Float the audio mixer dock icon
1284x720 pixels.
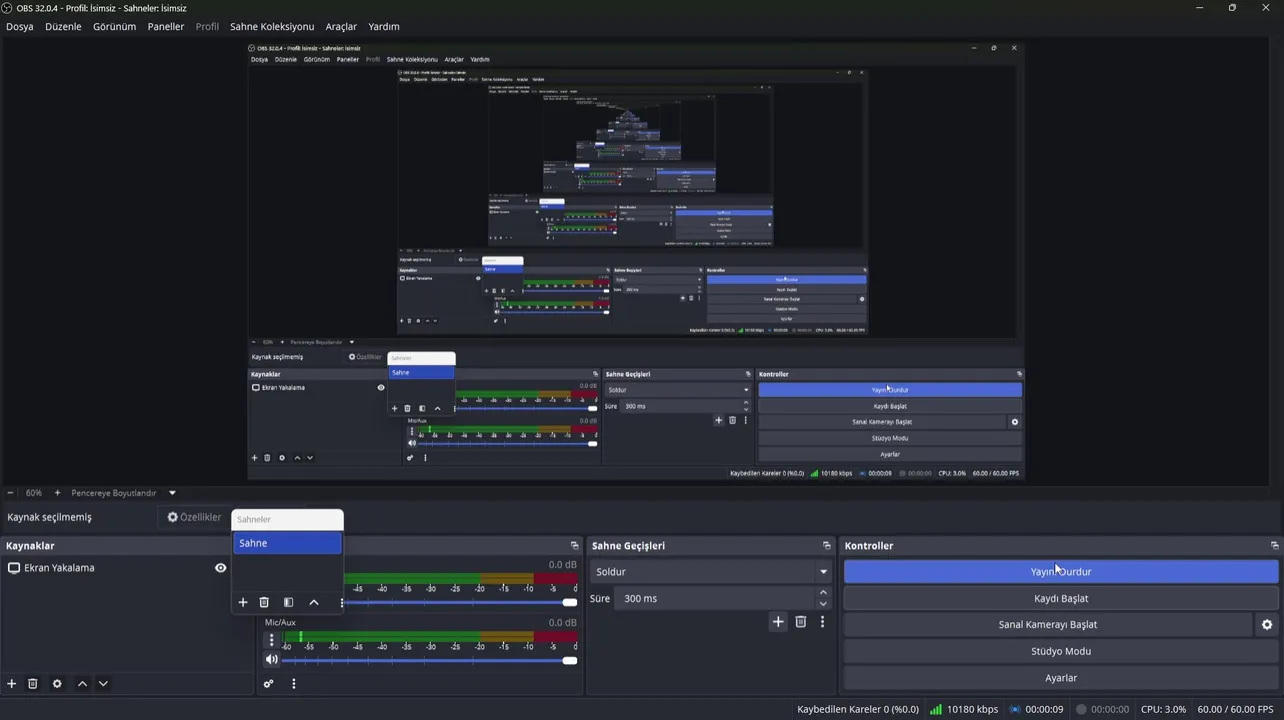574,546
